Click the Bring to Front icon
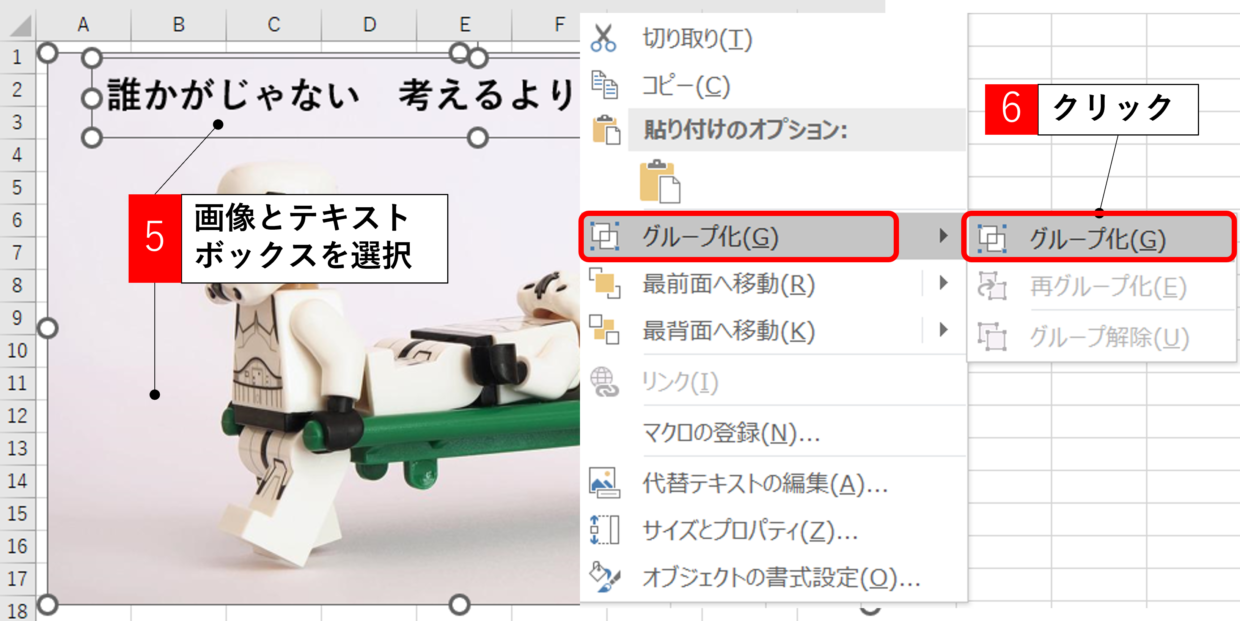This screenshot has height=621, width=1240. [605, 284]
